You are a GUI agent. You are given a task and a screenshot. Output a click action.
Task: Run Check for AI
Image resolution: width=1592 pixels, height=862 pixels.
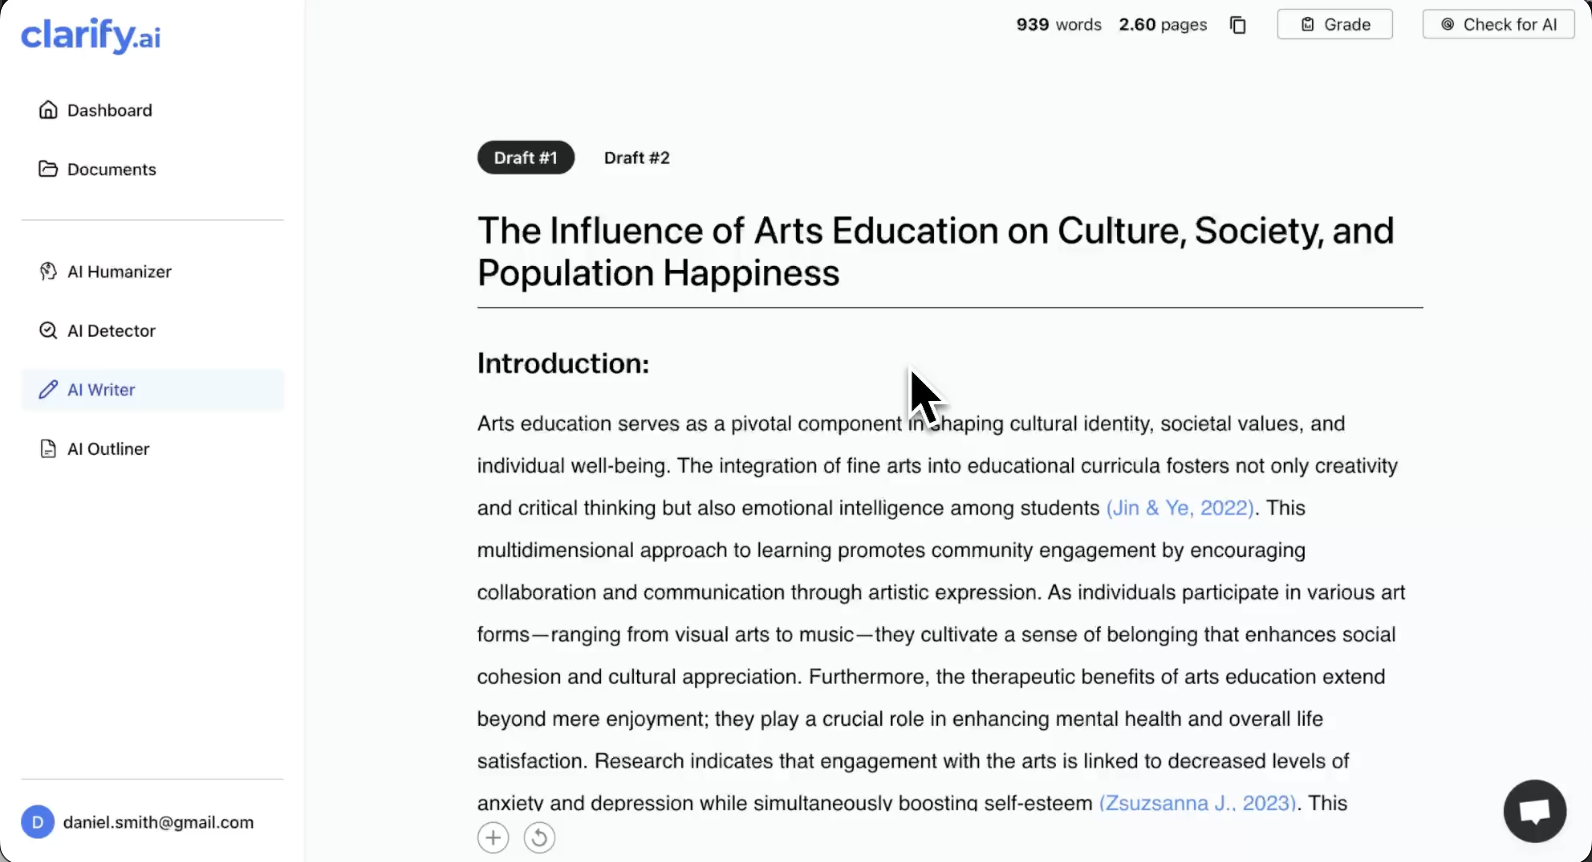click(1498, 25)
